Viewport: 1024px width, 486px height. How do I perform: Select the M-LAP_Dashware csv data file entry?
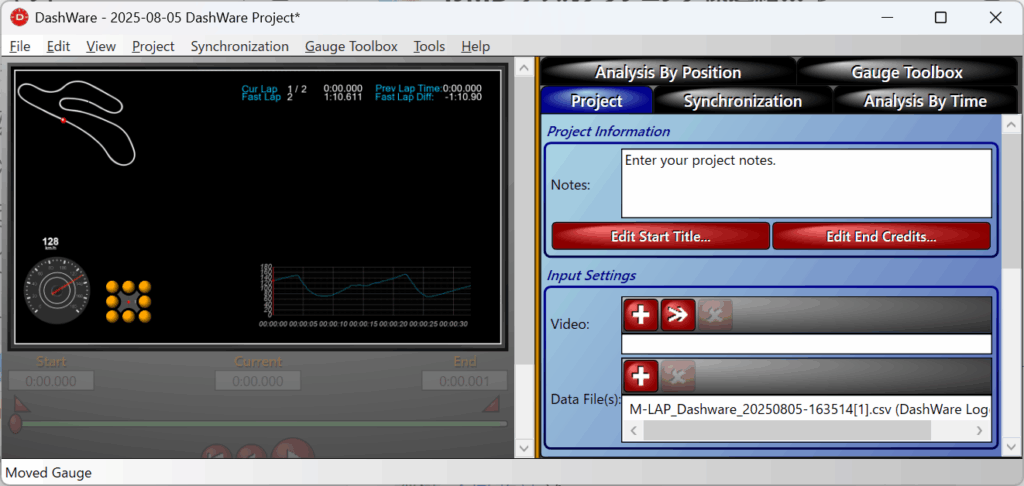pos(807,410)
